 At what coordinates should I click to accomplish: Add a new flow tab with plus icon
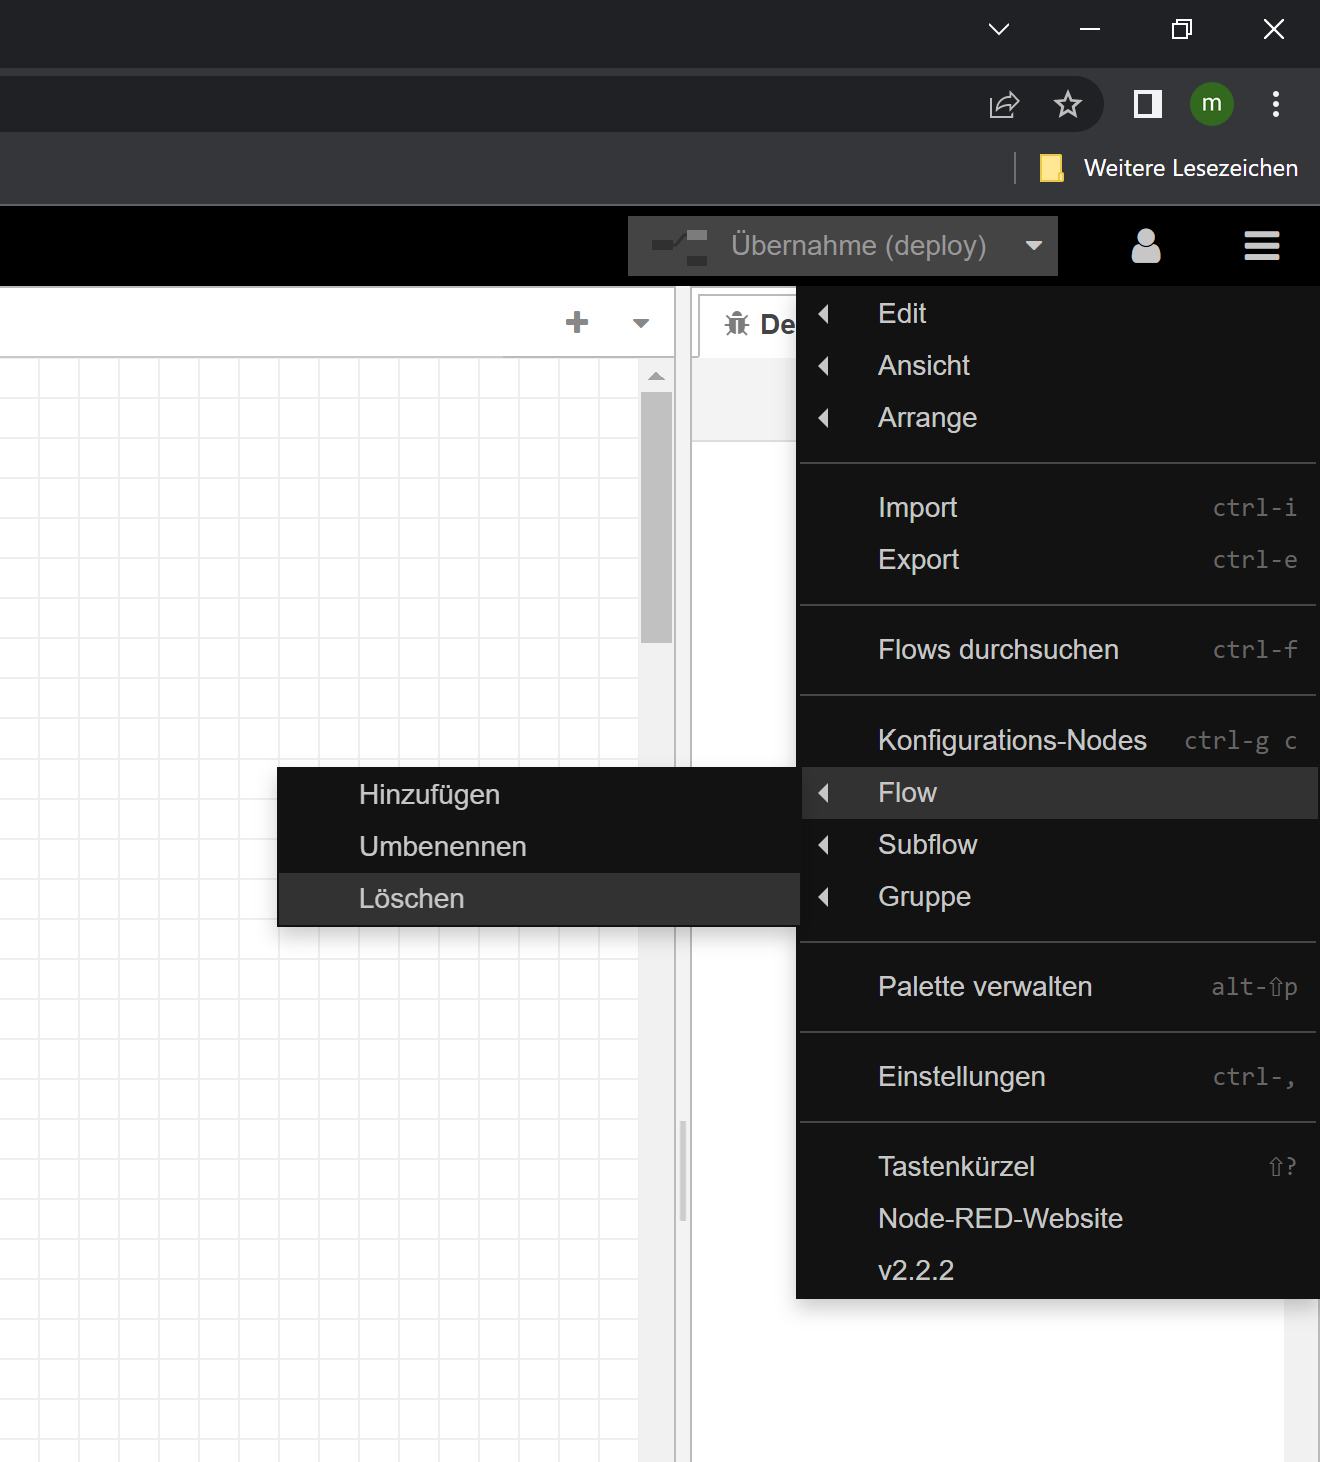click(577, 322)
